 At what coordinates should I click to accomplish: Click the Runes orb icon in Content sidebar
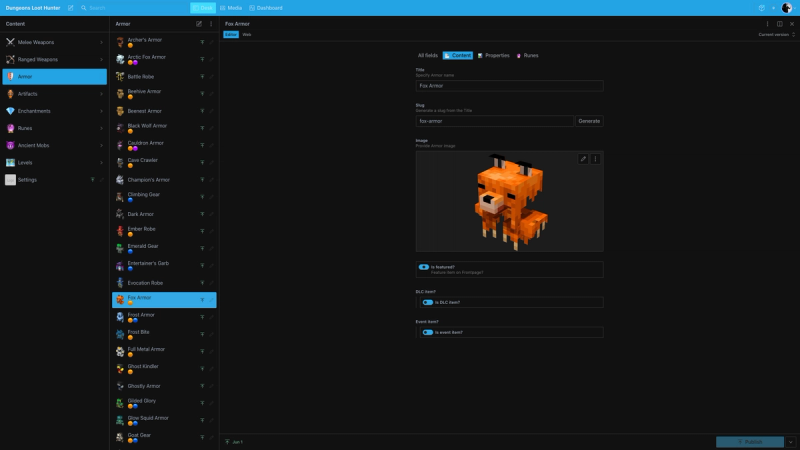(10, 128)
